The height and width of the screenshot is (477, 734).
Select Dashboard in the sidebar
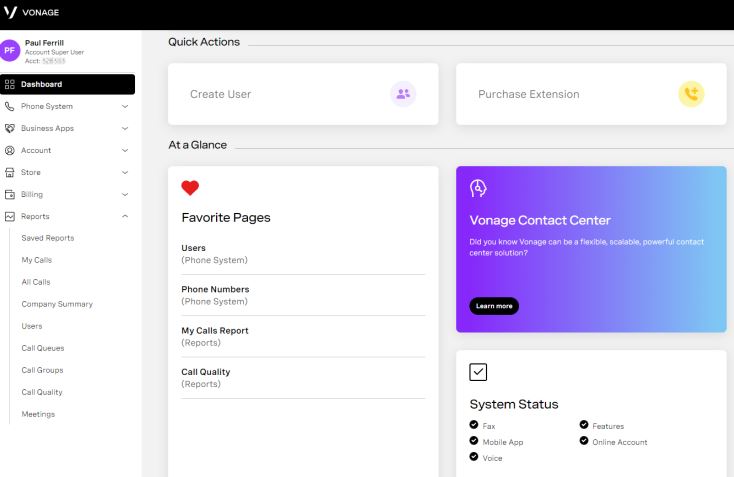67,84
